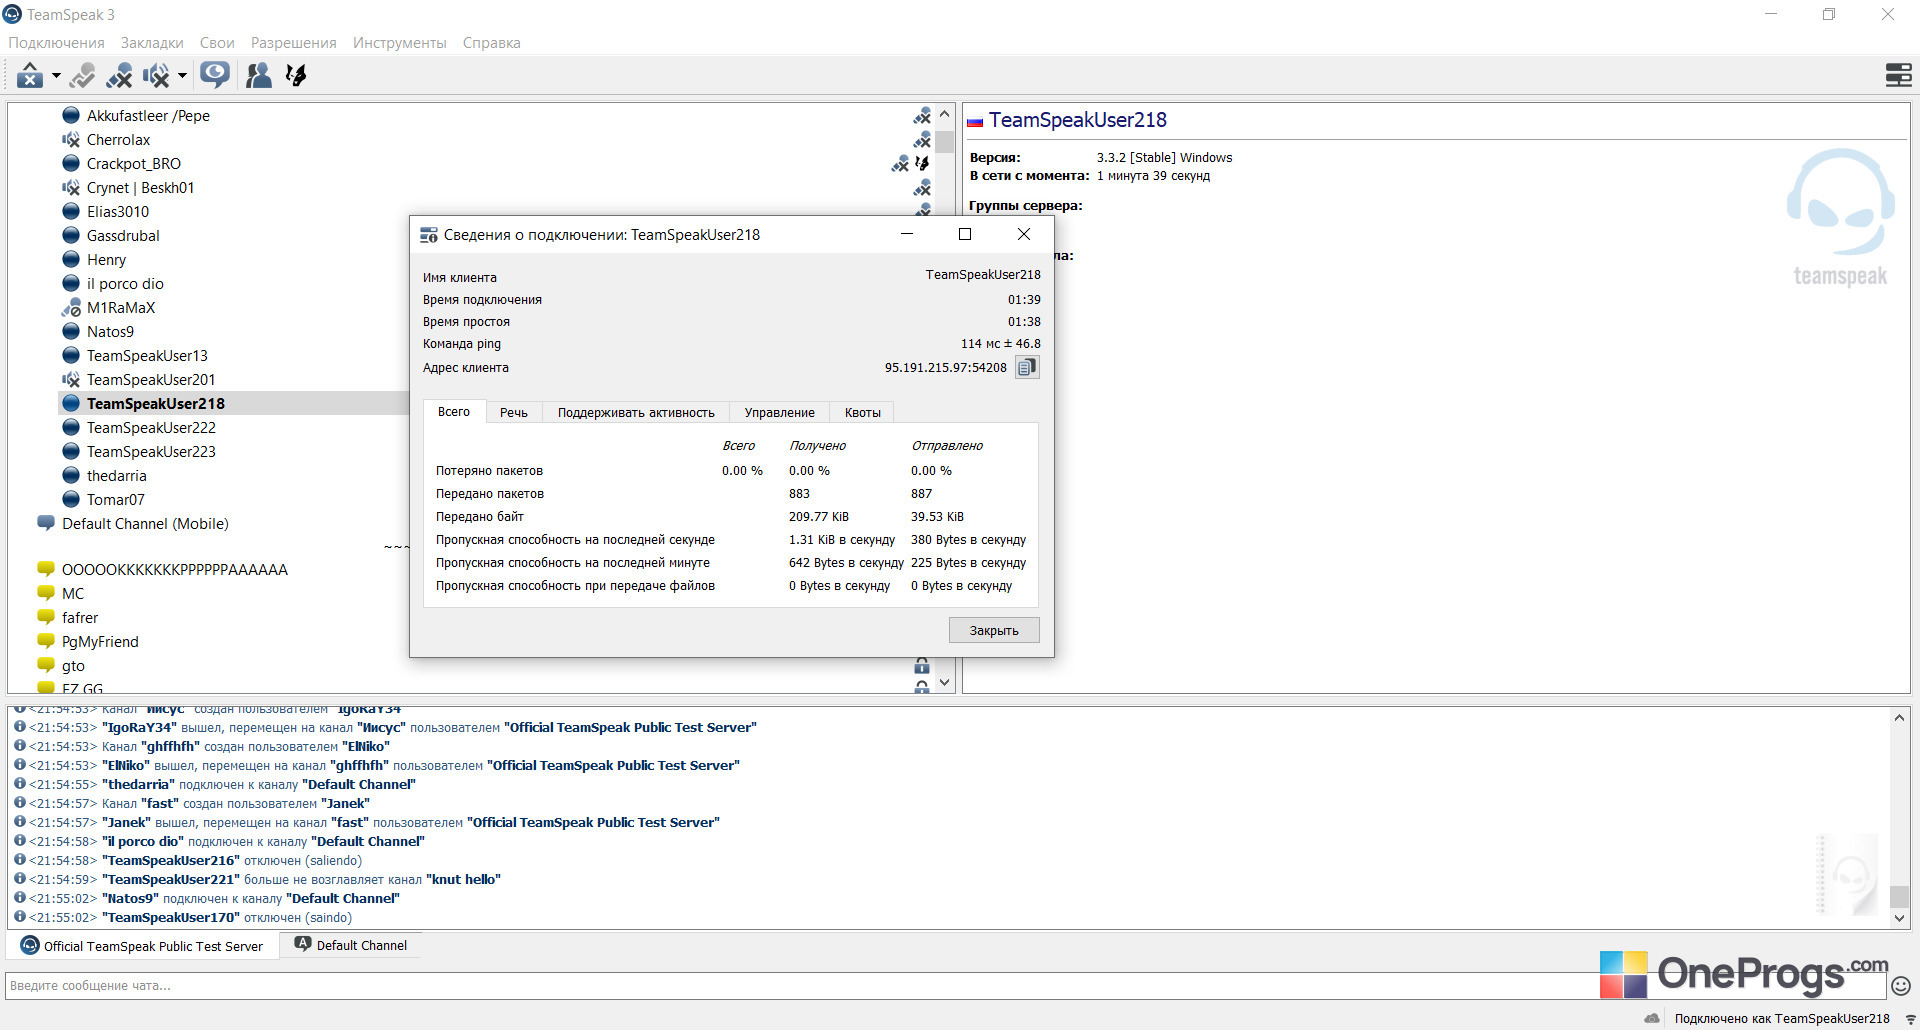The image size is (1920, 1030).
Task: Open the Свои menu
Action: pos(217,43)
